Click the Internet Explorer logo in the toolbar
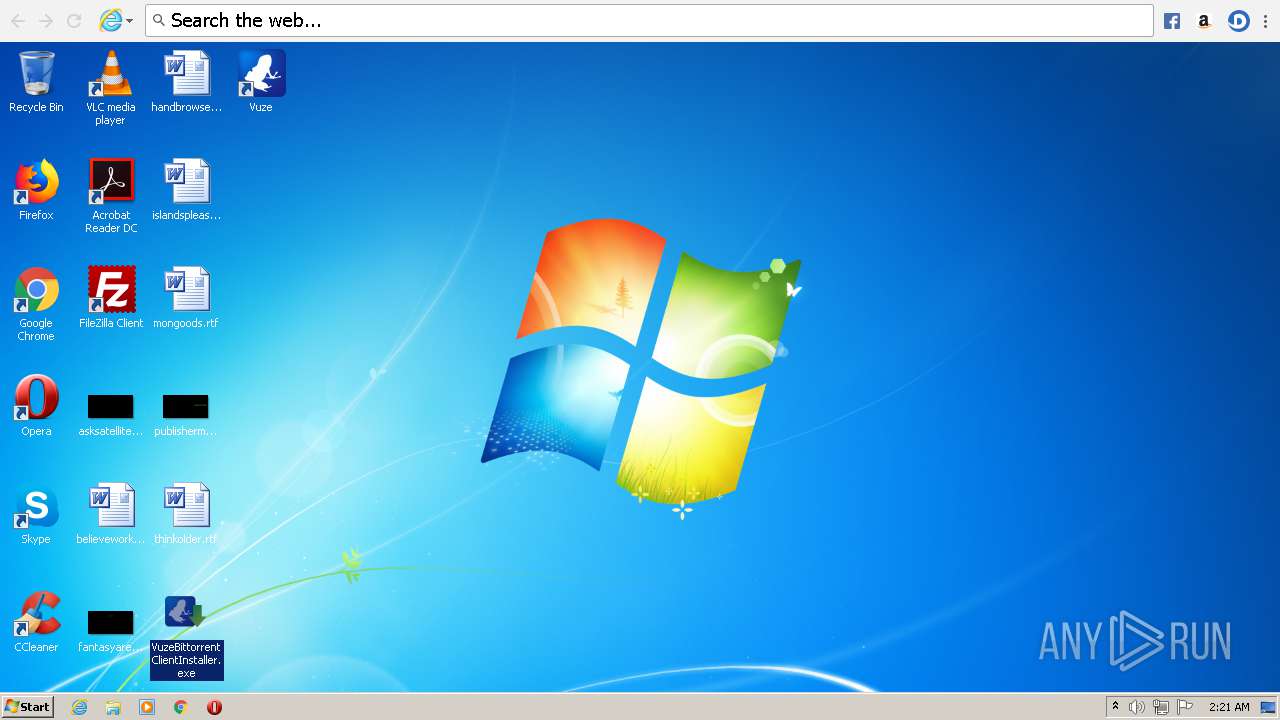The width and height of the screenshot is (1280, 720). (x=110, y=20)
